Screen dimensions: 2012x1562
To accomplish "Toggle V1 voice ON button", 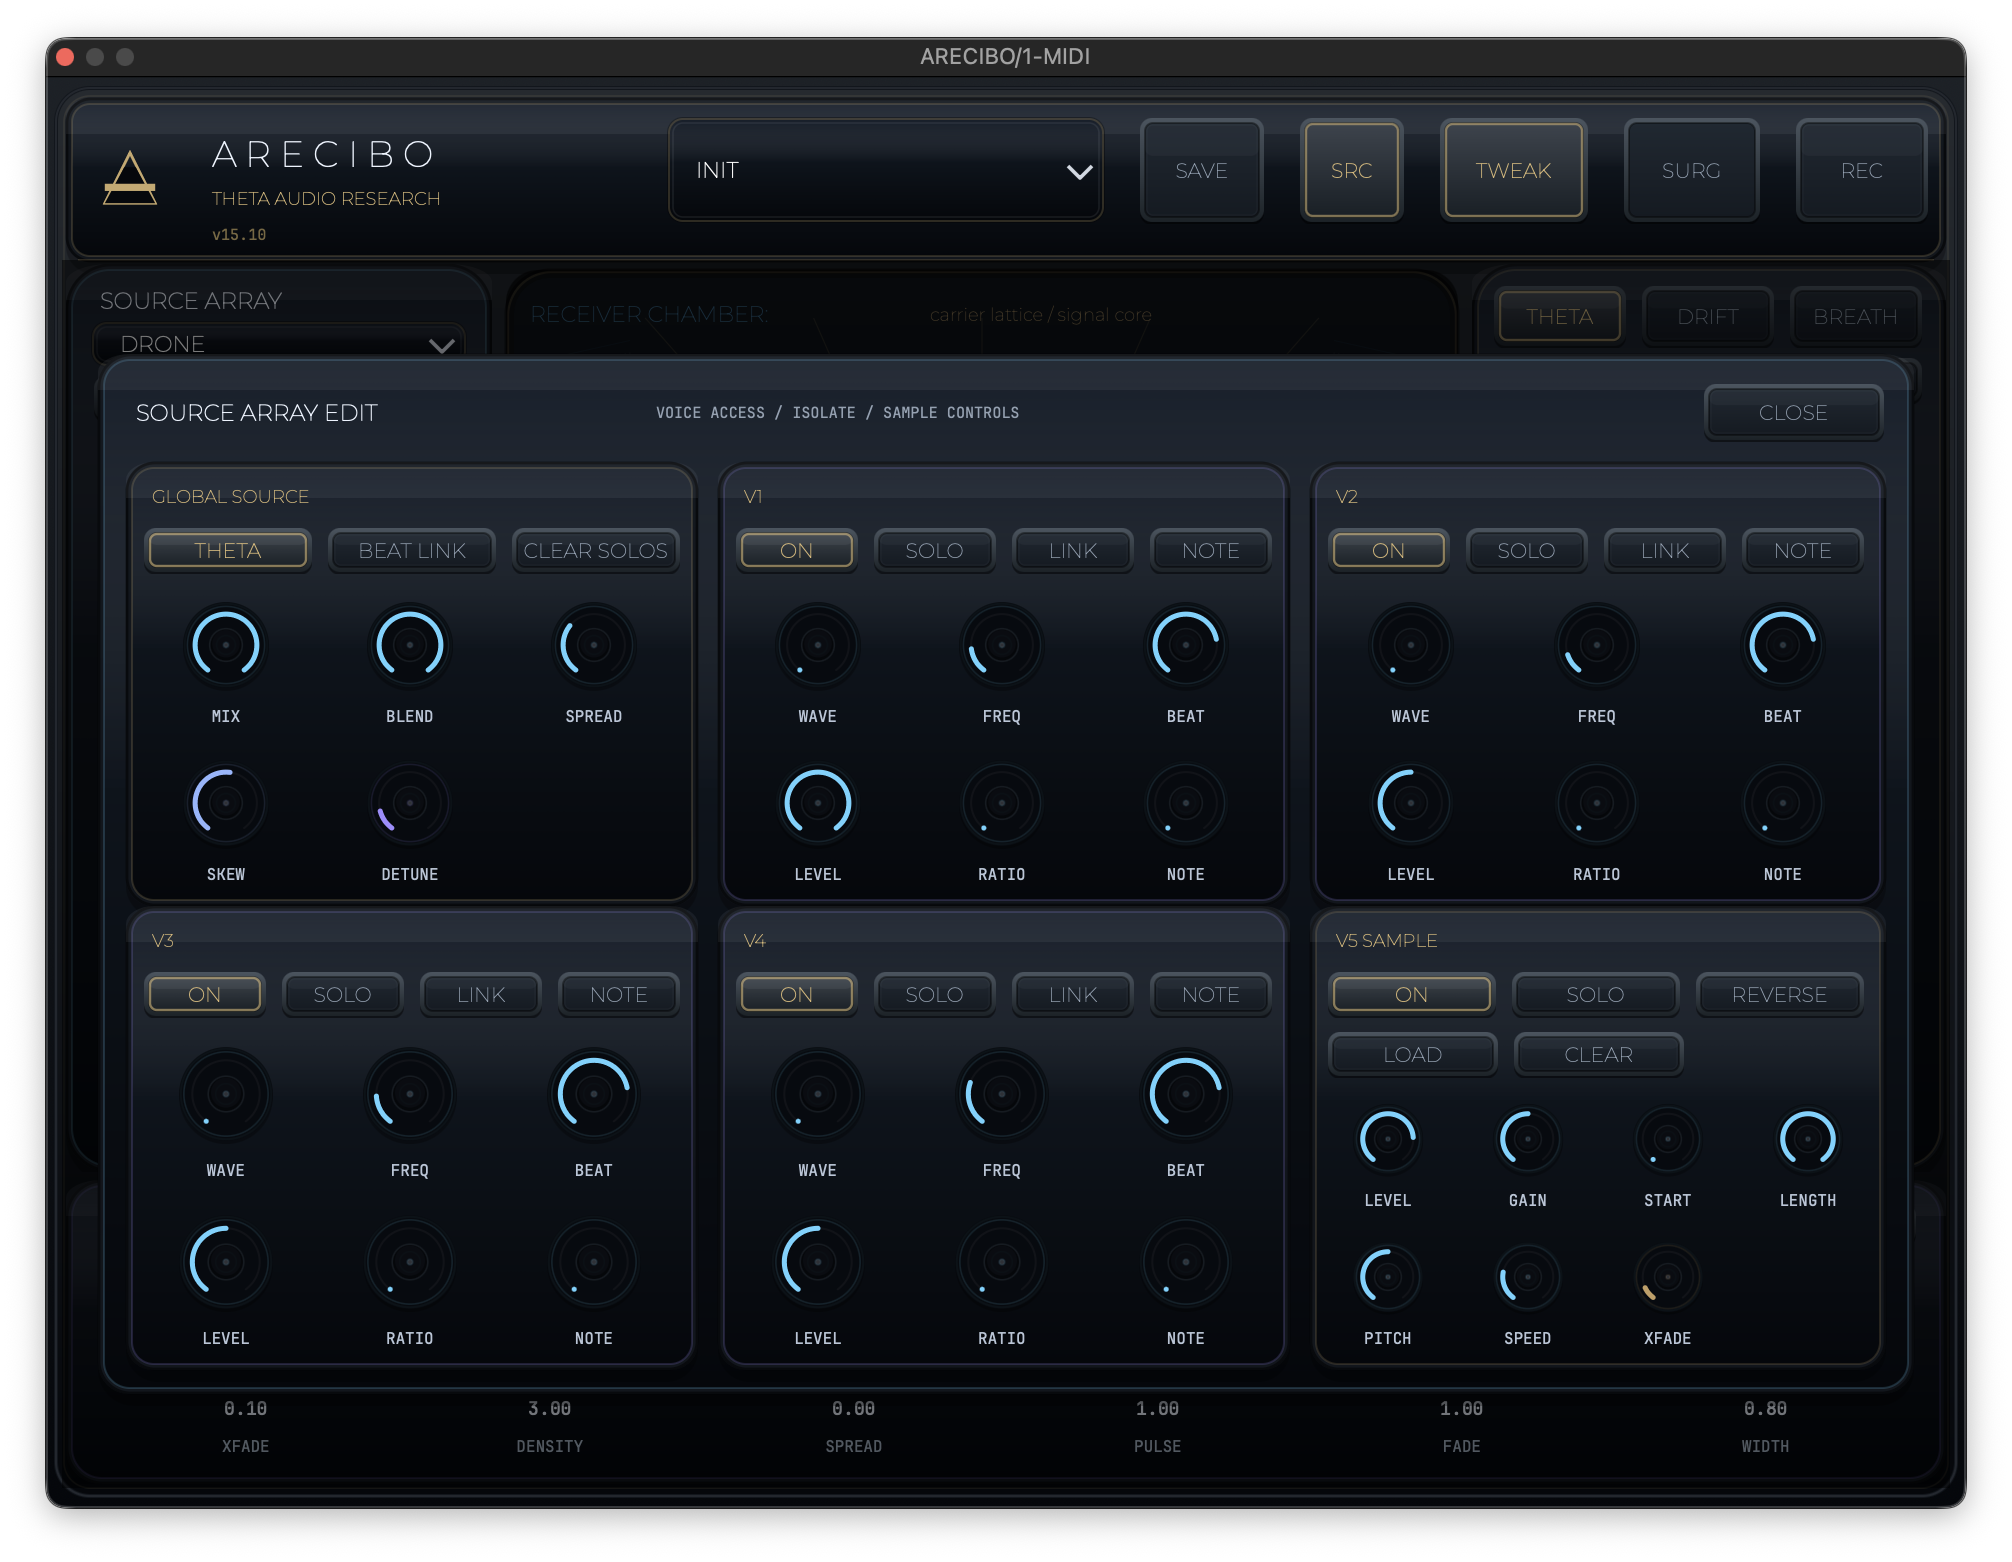I will (x=796, y=551).
